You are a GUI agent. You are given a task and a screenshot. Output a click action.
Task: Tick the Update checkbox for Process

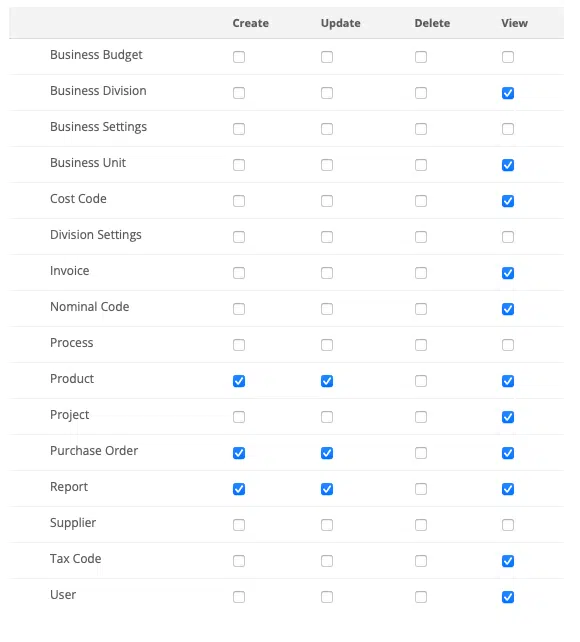coord(327,345)
